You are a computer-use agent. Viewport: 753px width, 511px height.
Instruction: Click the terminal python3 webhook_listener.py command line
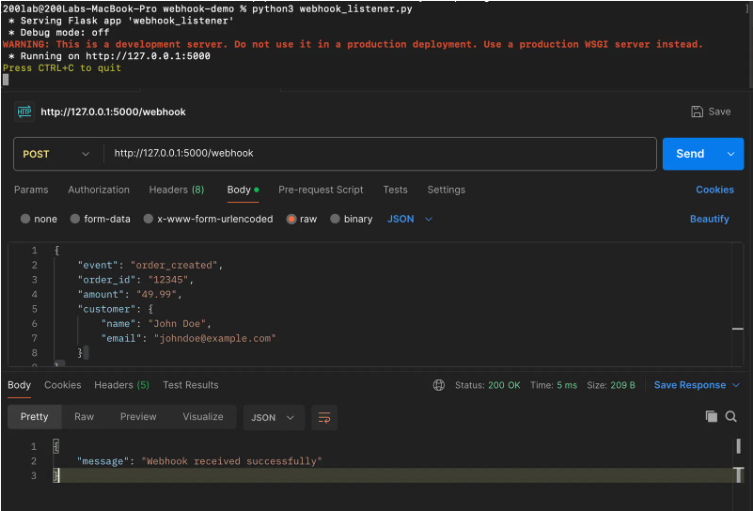click(x=207, y=9)
